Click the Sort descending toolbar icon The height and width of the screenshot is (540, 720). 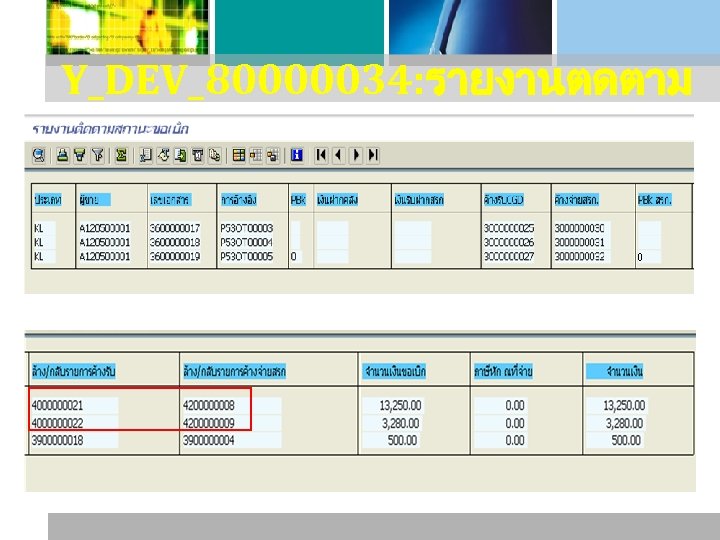pyautogui.click(x=80, y=155)
